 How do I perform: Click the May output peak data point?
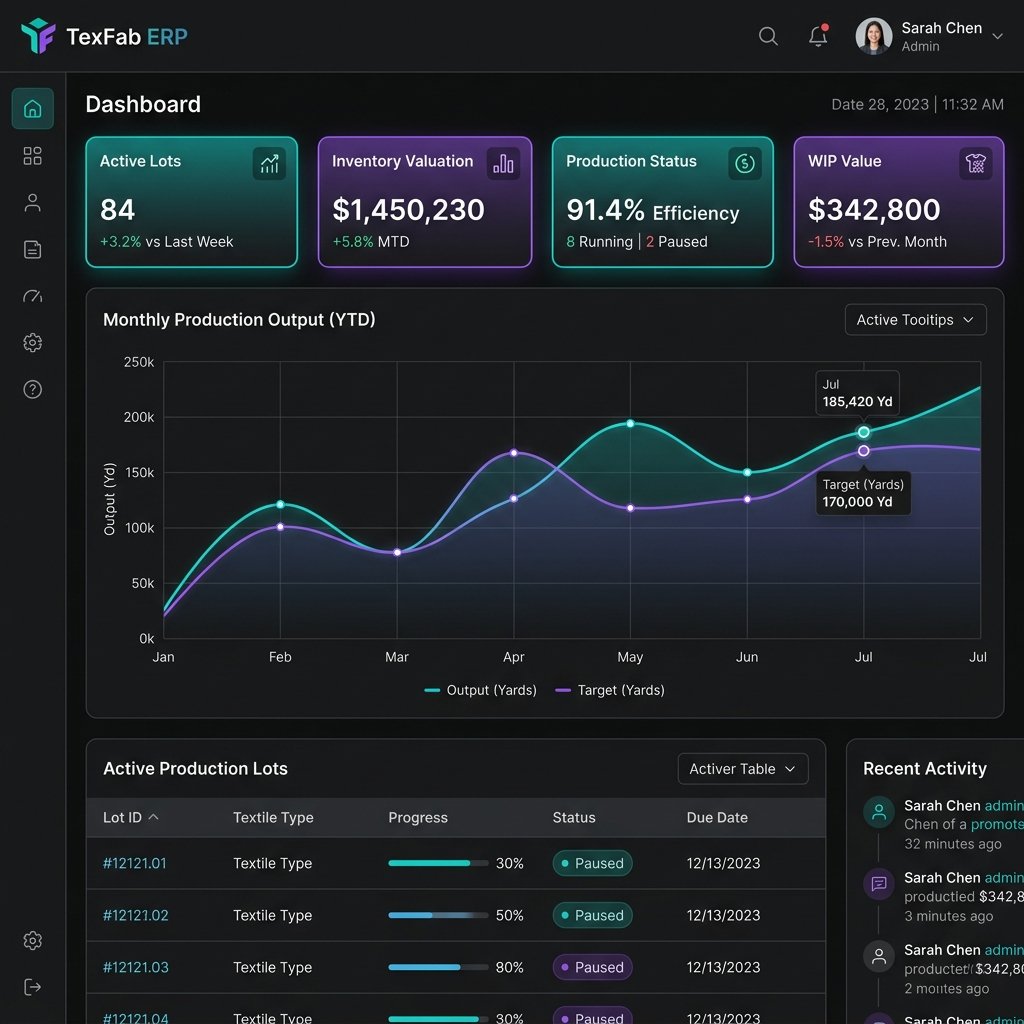[x=630, y=424]
